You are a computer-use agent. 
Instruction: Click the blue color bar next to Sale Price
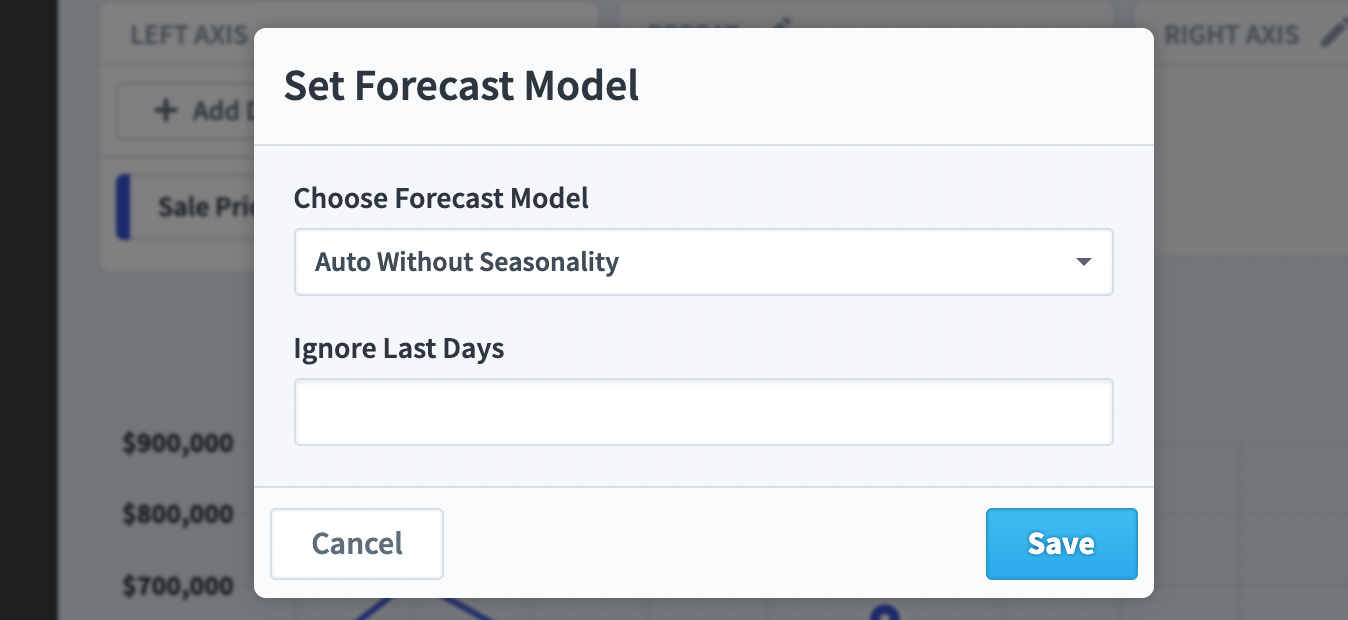(123, 207)
